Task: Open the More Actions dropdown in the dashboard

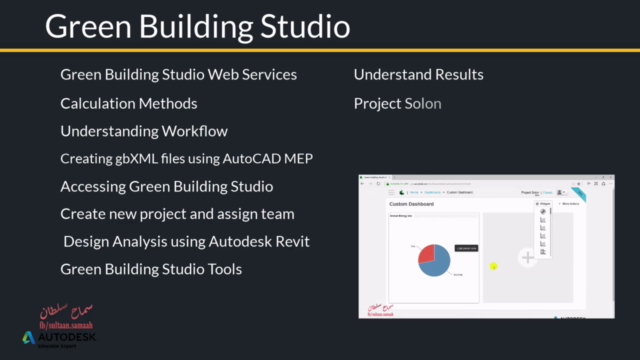Action: 569,204
